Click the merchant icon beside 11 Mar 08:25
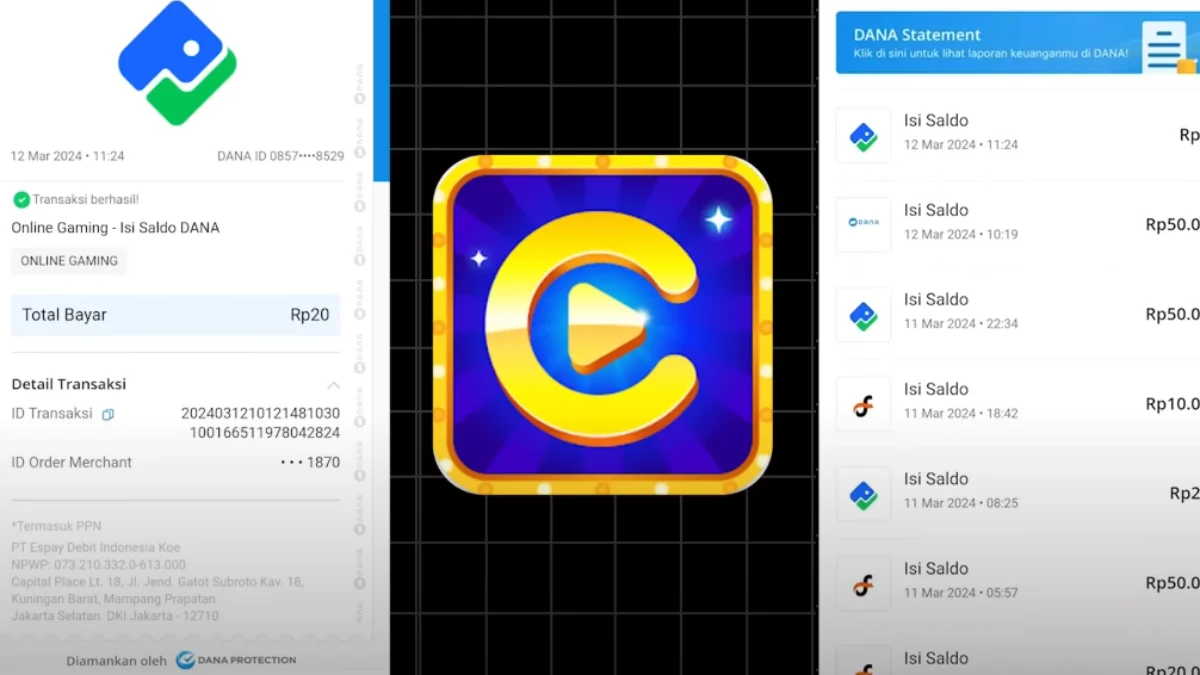The height and width of the screenshot is (675, 1200). (863, 494)
